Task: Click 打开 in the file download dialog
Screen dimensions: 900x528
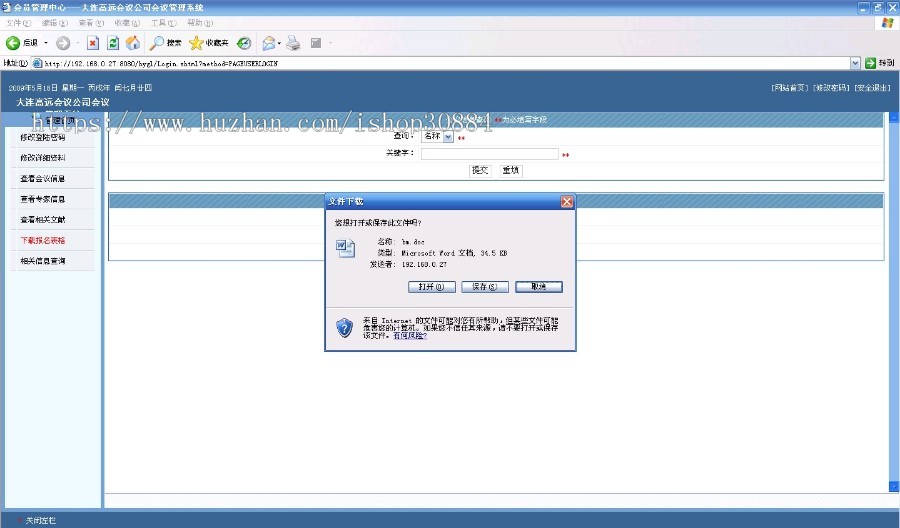Action: tap(432, 287)
